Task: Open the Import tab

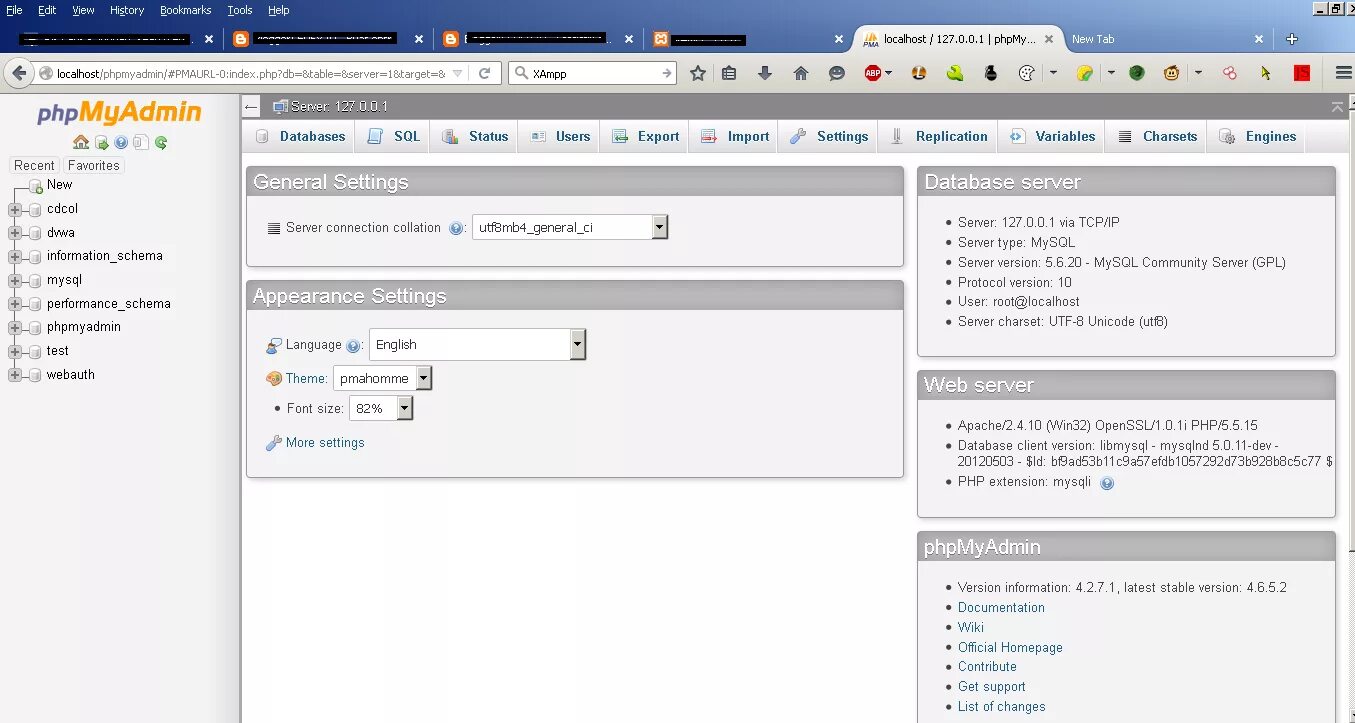Action: tap(735, 137)
